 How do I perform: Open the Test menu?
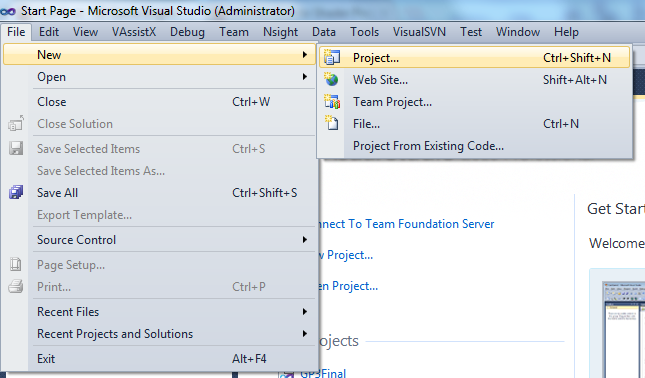coord(471,32)
